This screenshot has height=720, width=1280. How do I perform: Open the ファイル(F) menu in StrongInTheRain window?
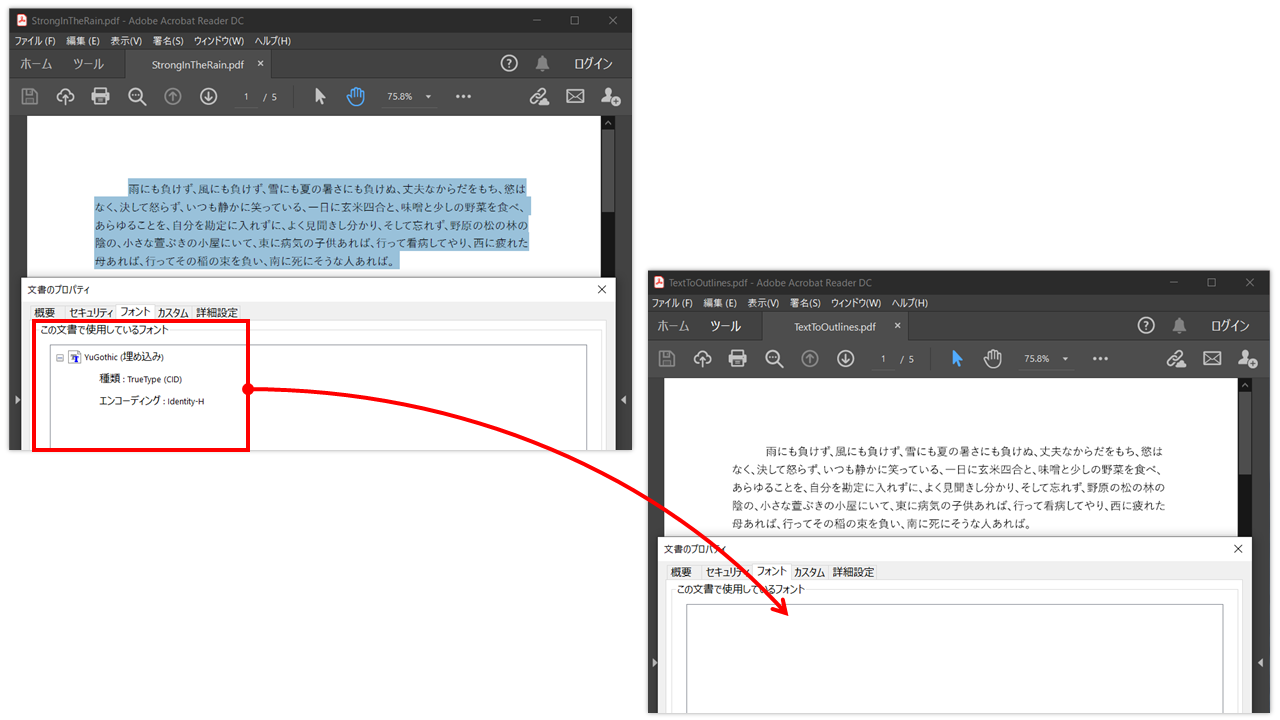click(35, 41)
